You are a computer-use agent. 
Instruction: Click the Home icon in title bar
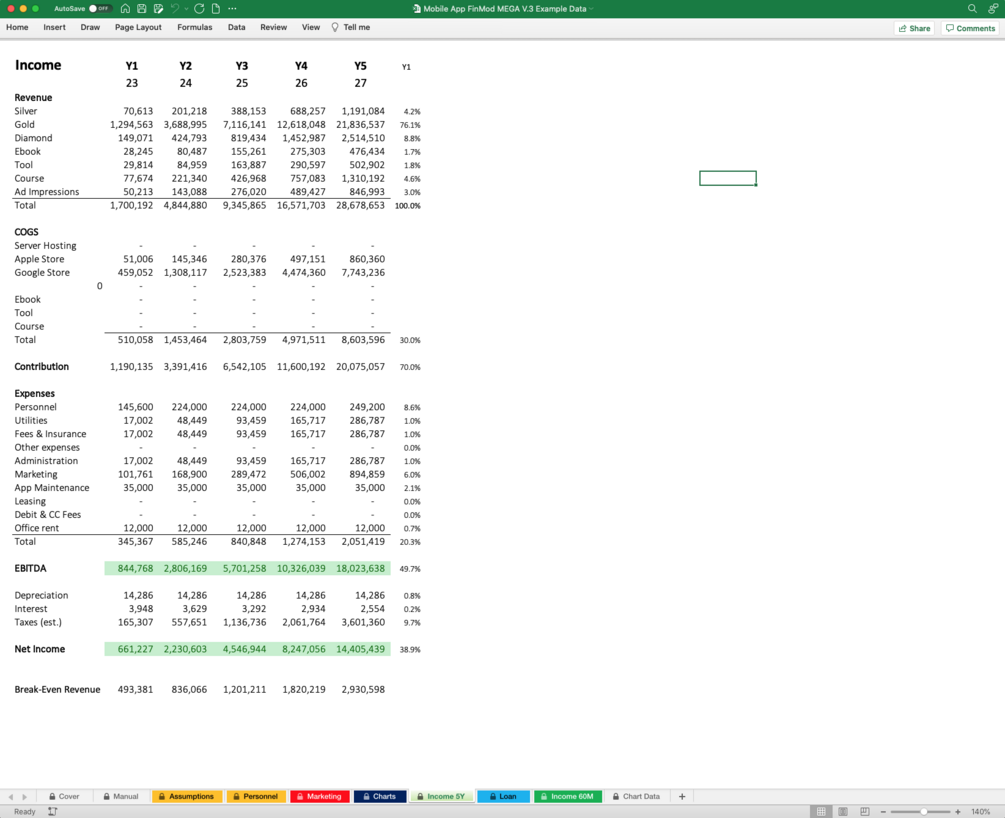pyautogui.click(x=125, y=8)
